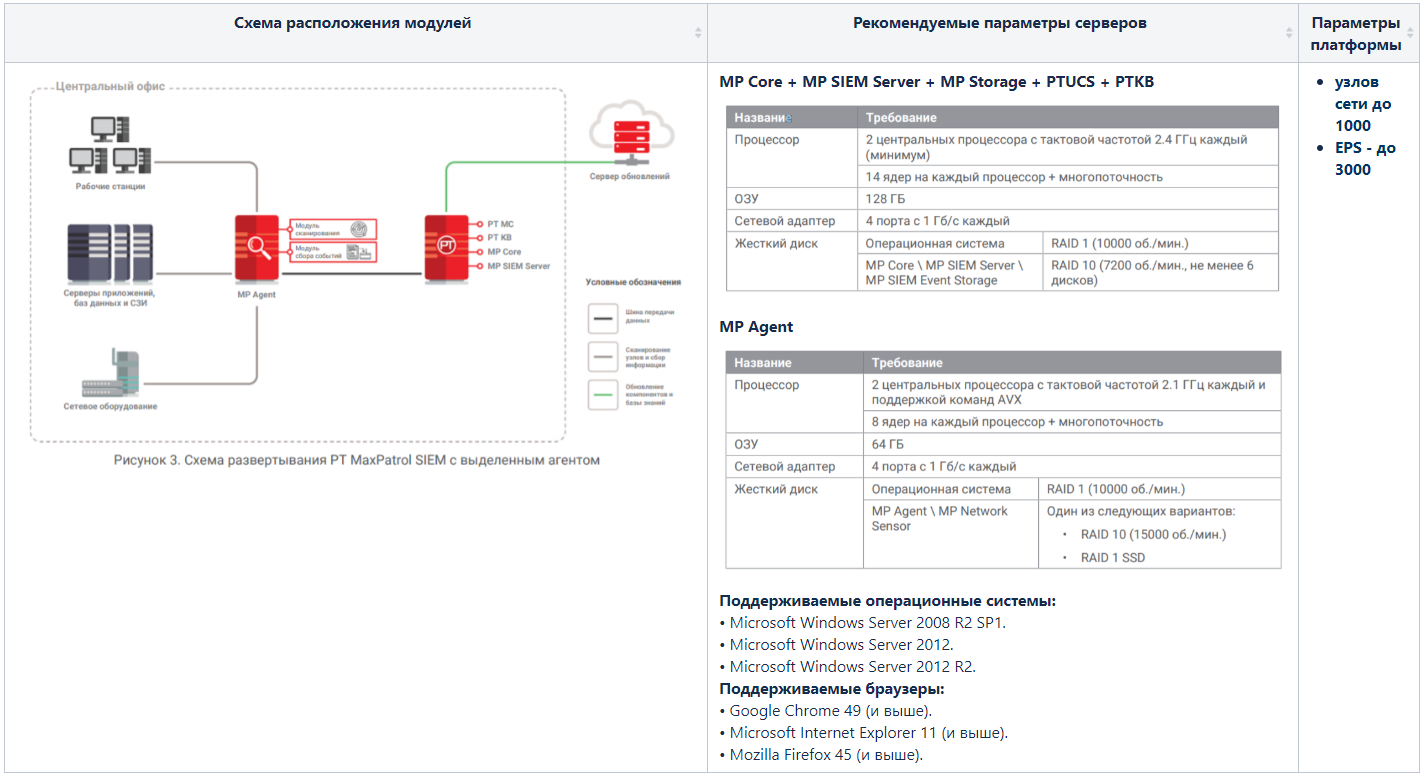
Task: Click the Сетевое оборудование device icon
Action: pos(110,374)
